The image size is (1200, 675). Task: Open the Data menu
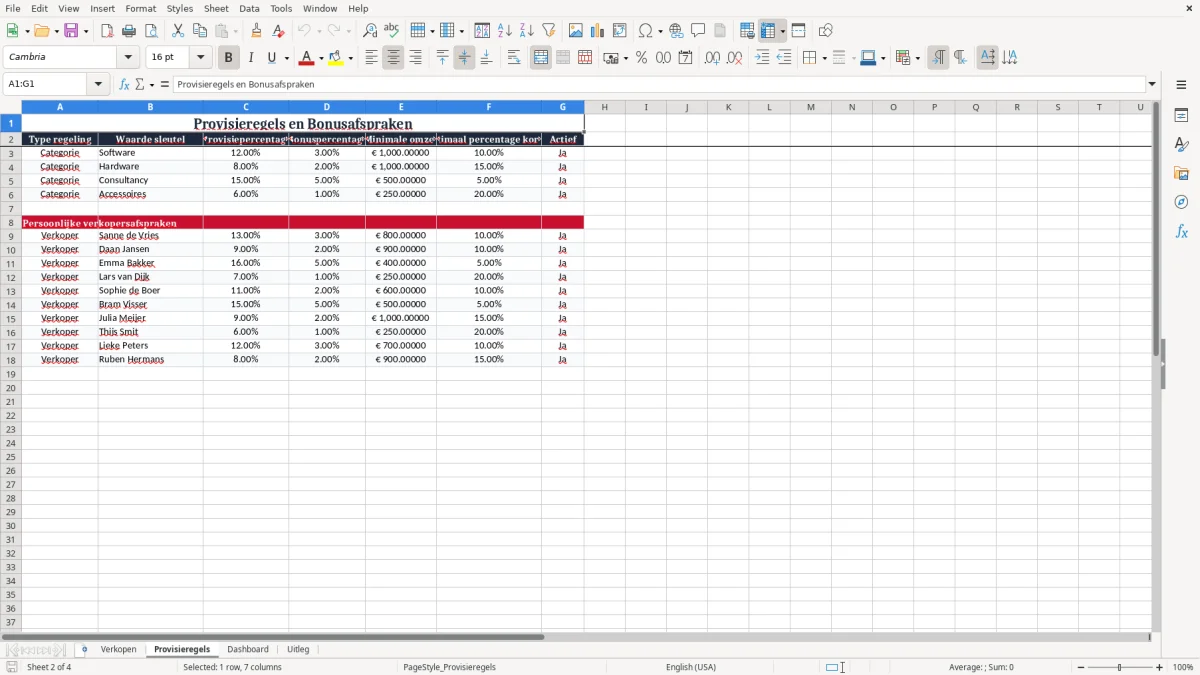click(249, 8)
